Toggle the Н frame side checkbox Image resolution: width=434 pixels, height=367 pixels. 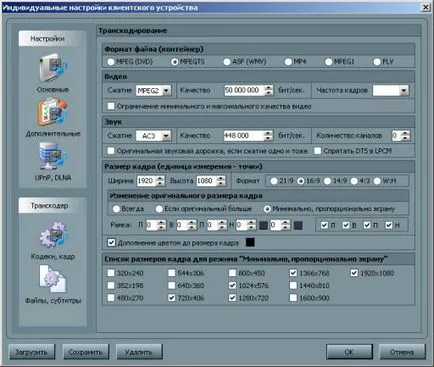389,225
